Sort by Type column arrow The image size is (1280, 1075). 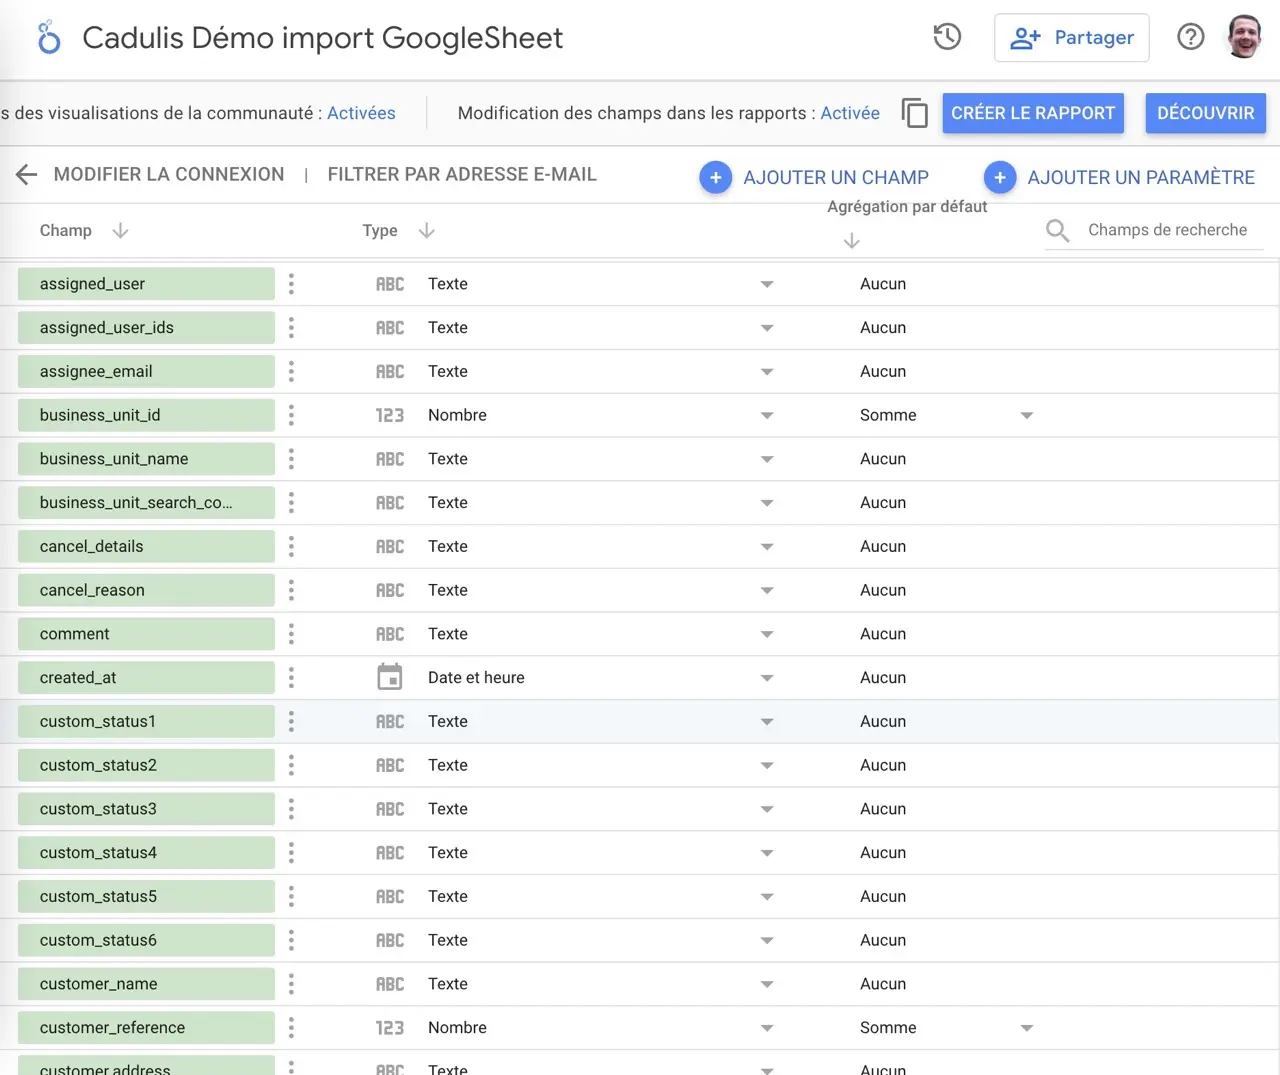(426, 231)
